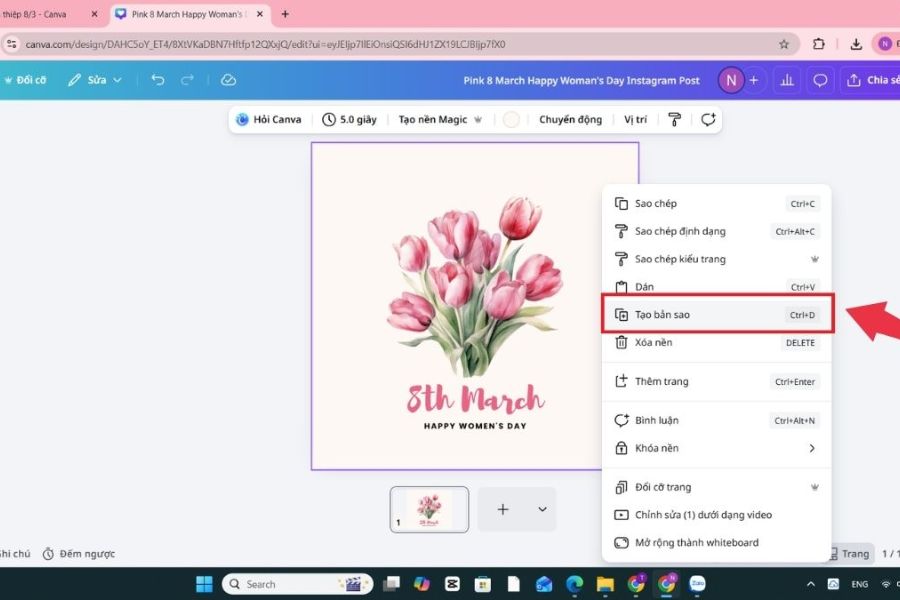Click the Chuyển động button
This screenshot has width=900, height=600.
[x=570, y=119]
